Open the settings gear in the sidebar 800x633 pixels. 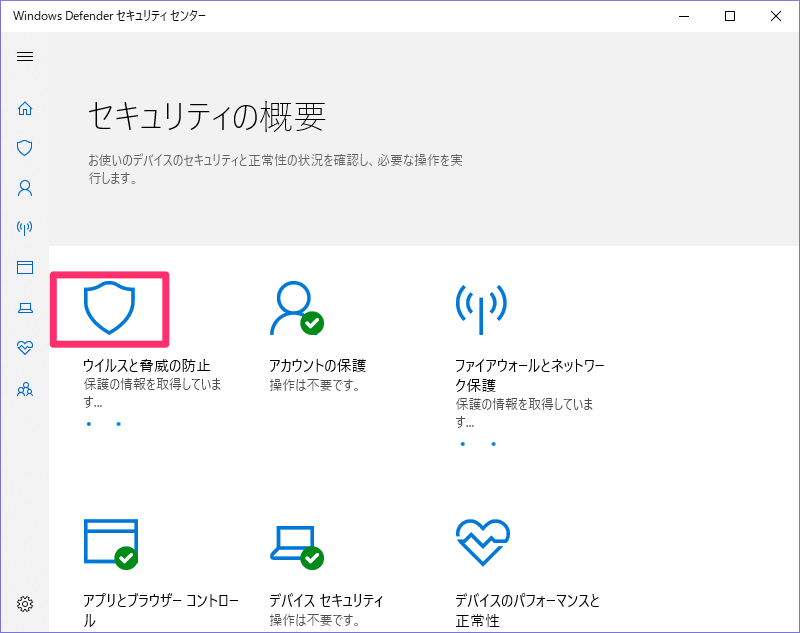25,604
